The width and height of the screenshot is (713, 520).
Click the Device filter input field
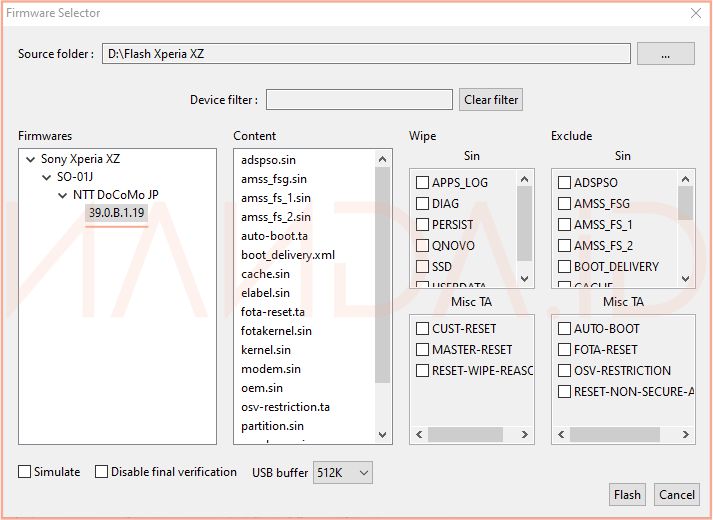click(x=359, y=100)
